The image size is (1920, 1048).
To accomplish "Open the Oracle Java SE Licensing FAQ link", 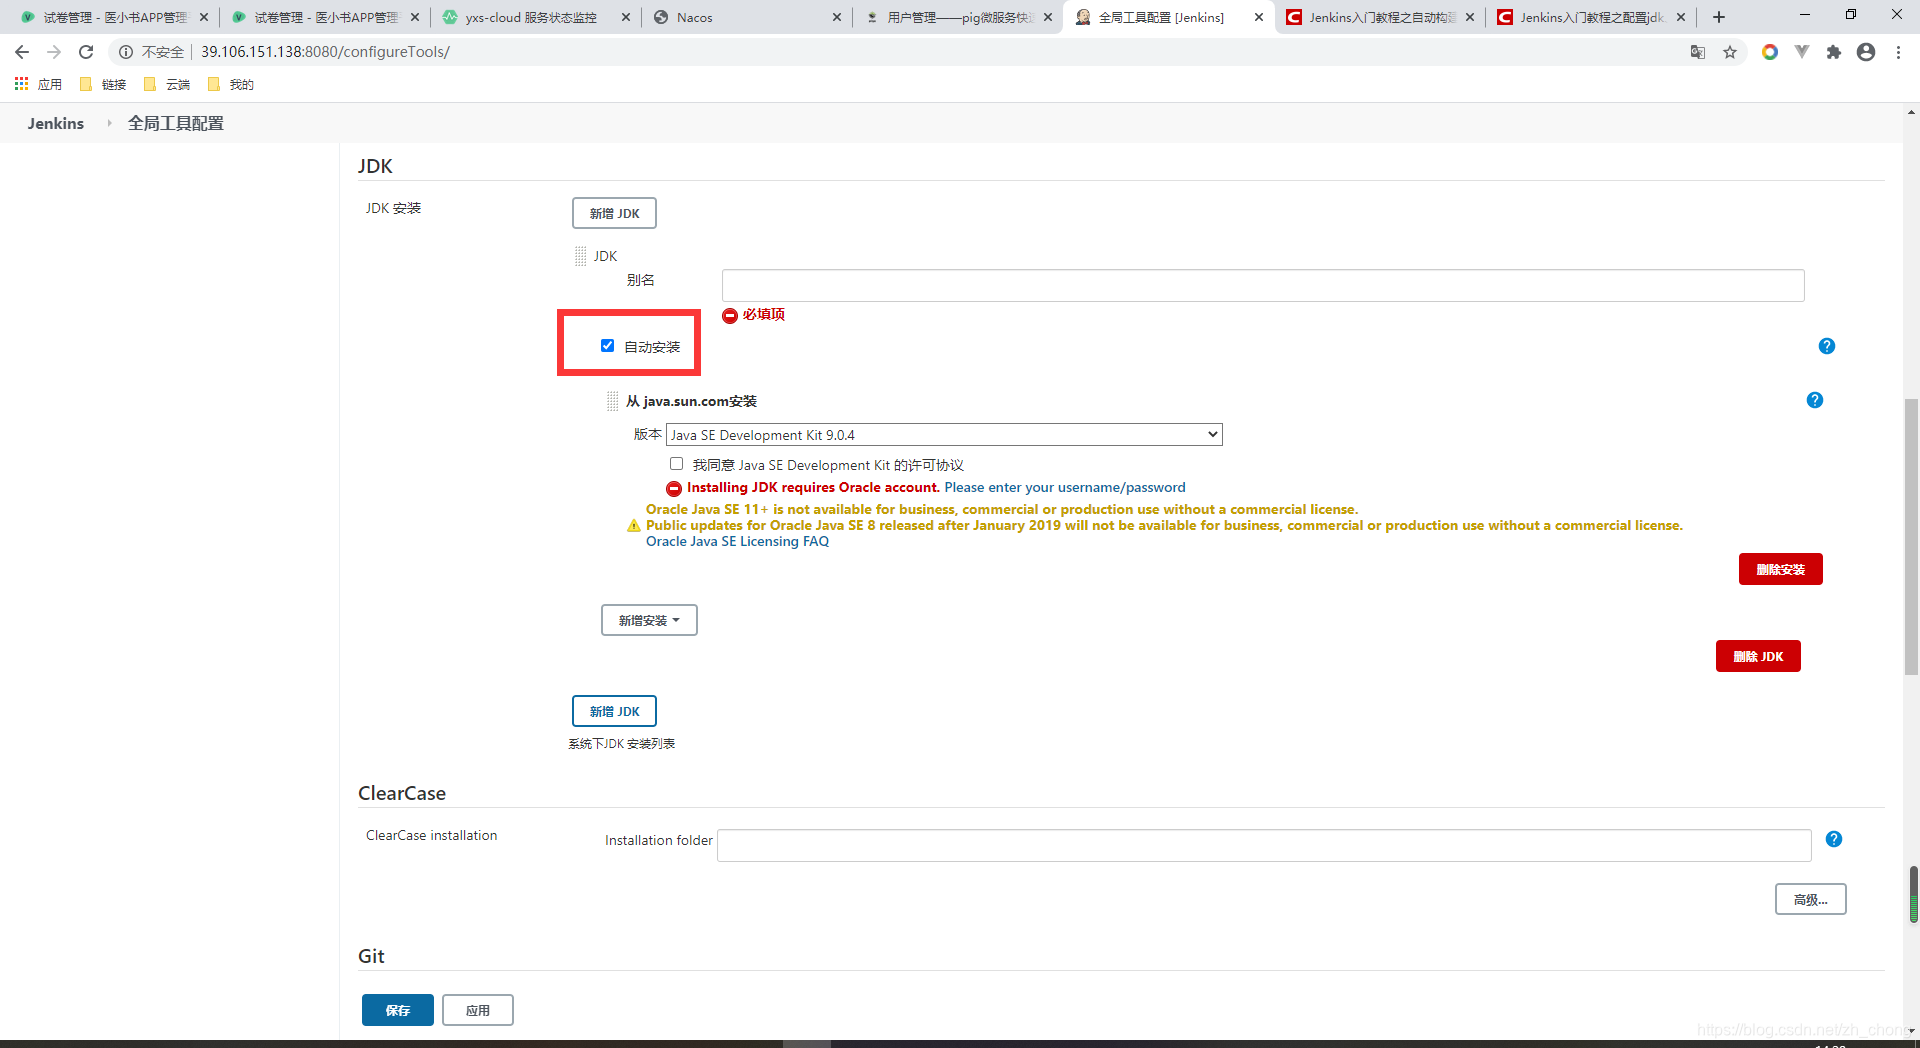I will coord(737,541).
